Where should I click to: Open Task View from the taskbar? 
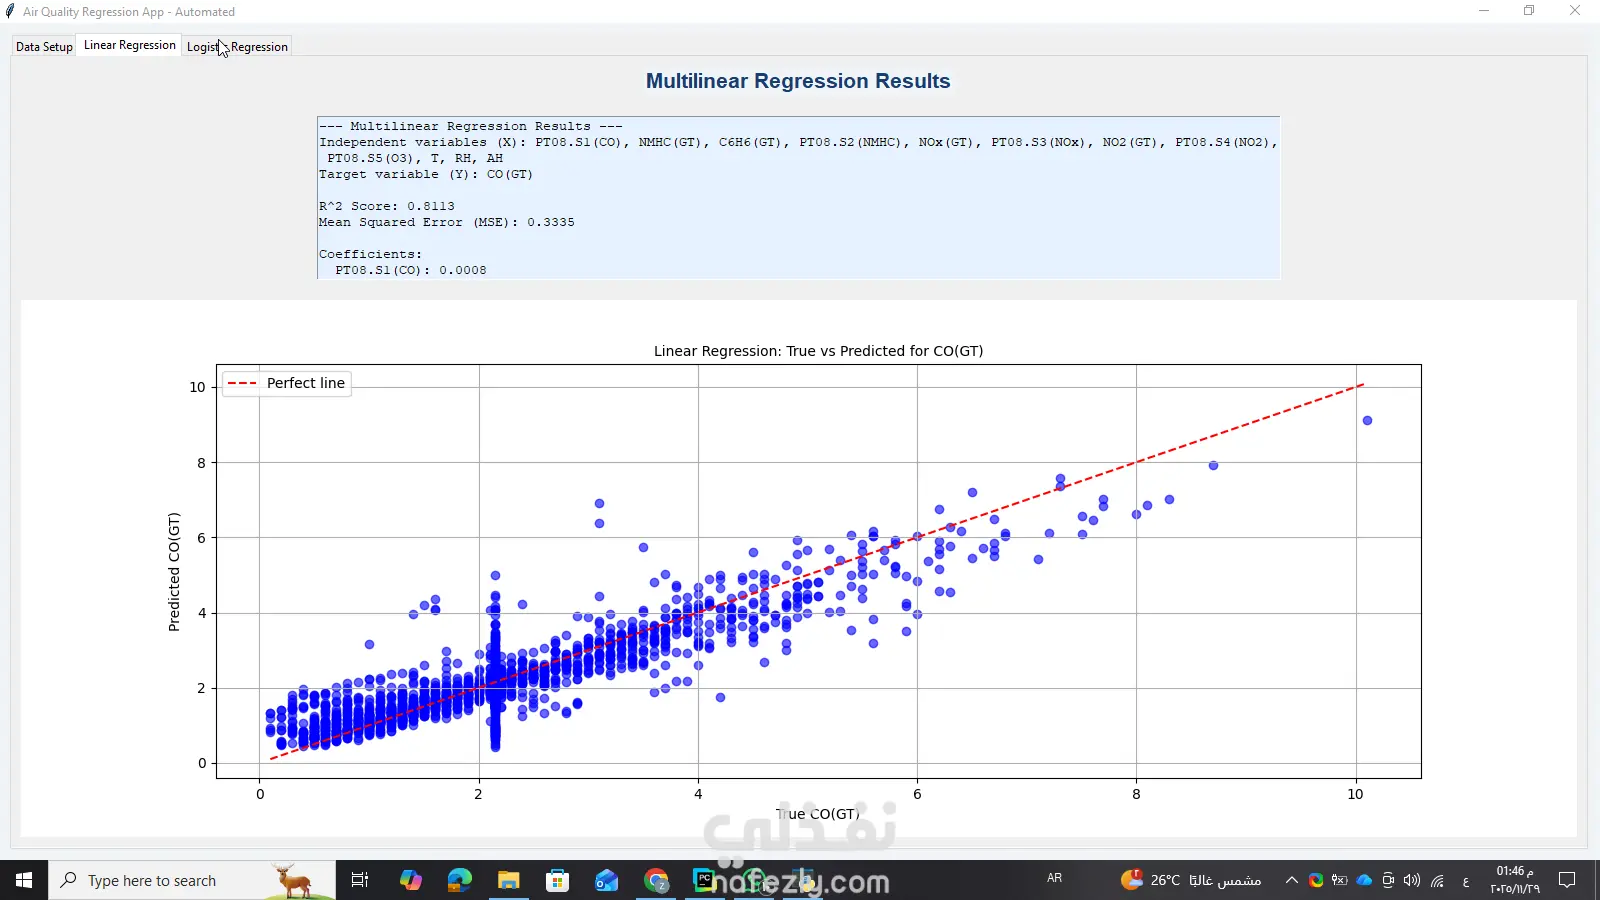(x=360, y=880)
